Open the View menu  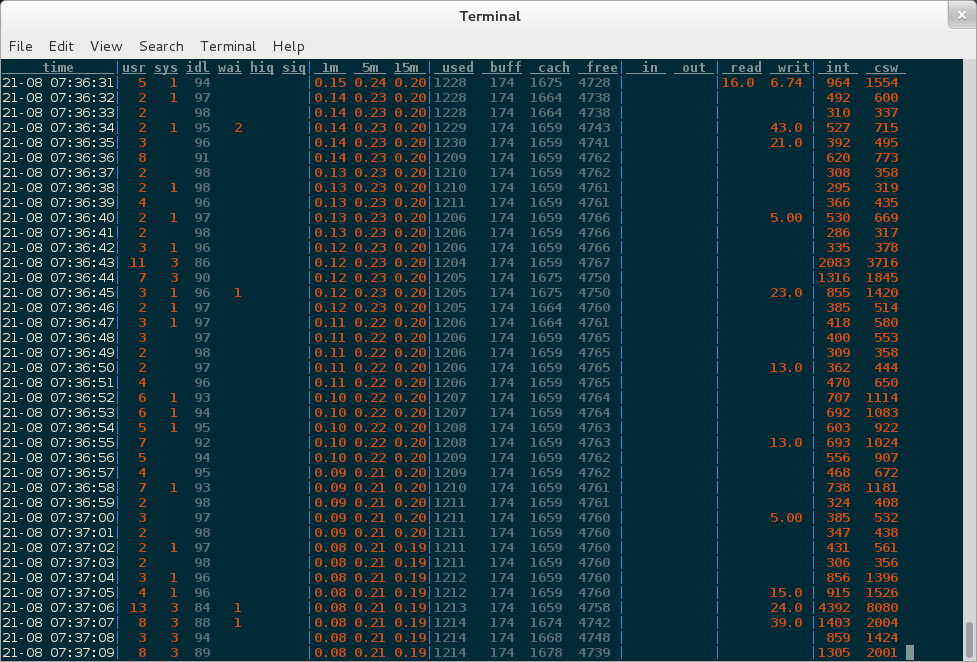tap(106, 46)
